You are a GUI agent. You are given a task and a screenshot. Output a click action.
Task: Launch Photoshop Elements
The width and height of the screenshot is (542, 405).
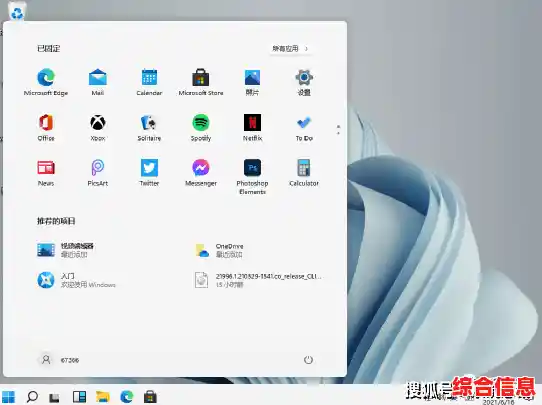[252, 176]
